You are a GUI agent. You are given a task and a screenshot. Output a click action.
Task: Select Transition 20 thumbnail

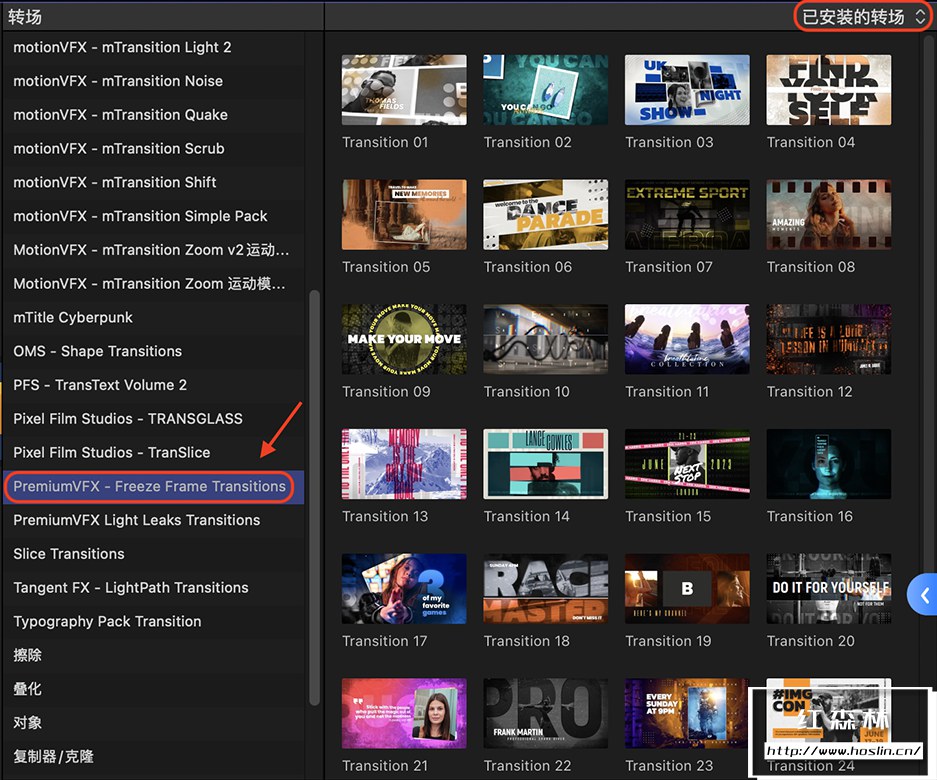[829, 589]
